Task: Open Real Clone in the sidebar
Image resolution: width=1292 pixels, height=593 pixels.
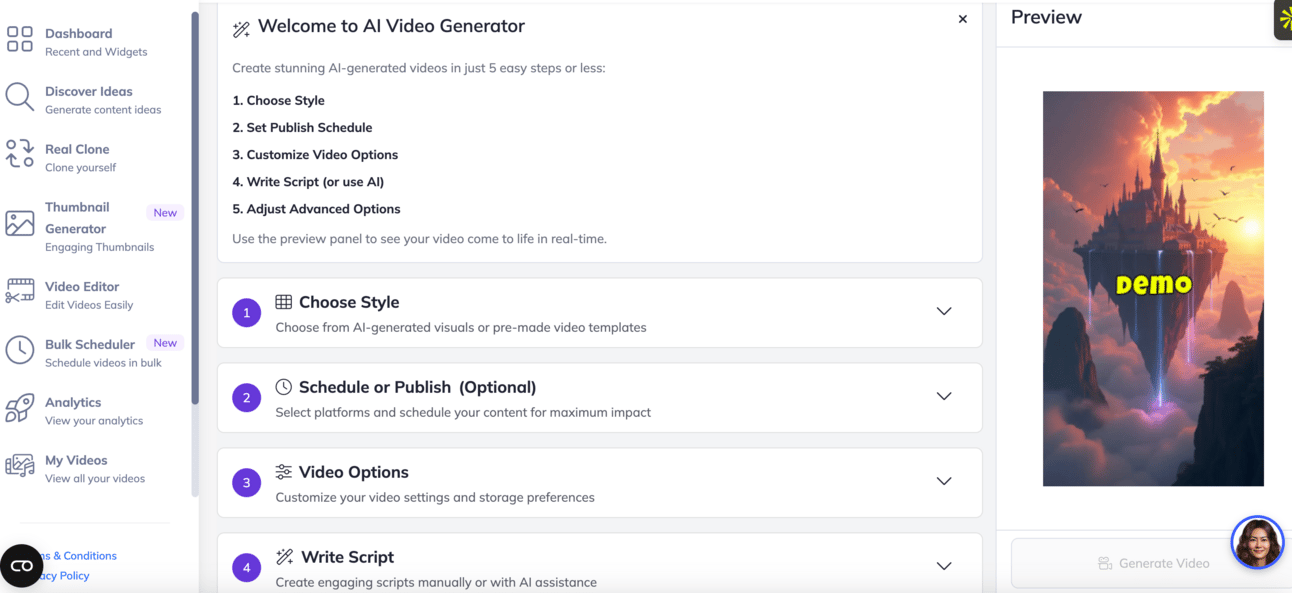Action: (x=95, y=157)
